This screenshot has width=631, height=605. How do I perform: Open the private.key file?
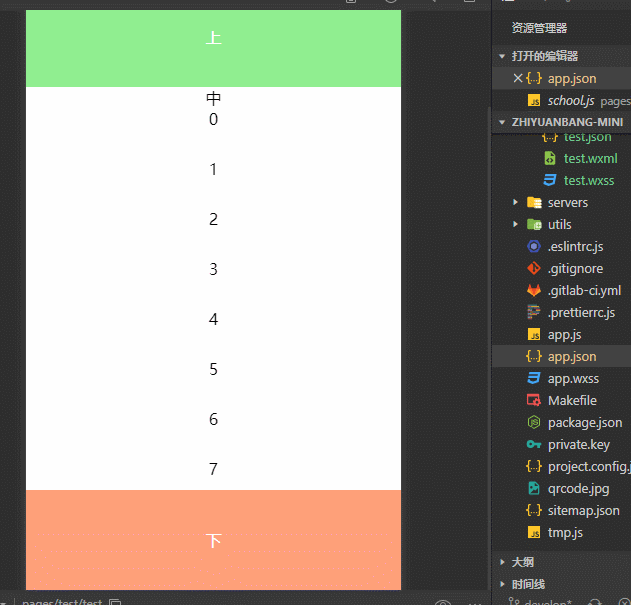(x=579, y=444)
